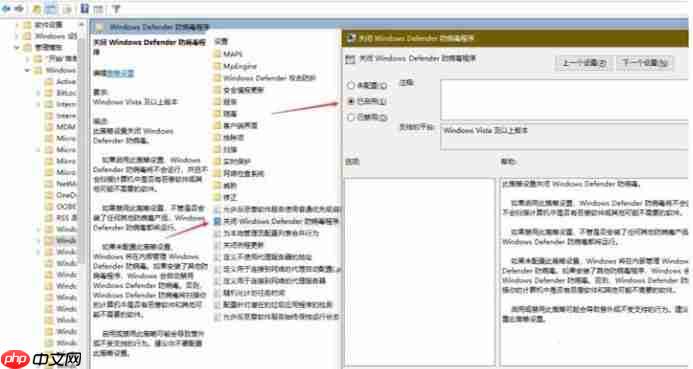Screen dimensions: 693x369
Task: Click the MpEngine folder icon
Action: (x=217, y=66)
